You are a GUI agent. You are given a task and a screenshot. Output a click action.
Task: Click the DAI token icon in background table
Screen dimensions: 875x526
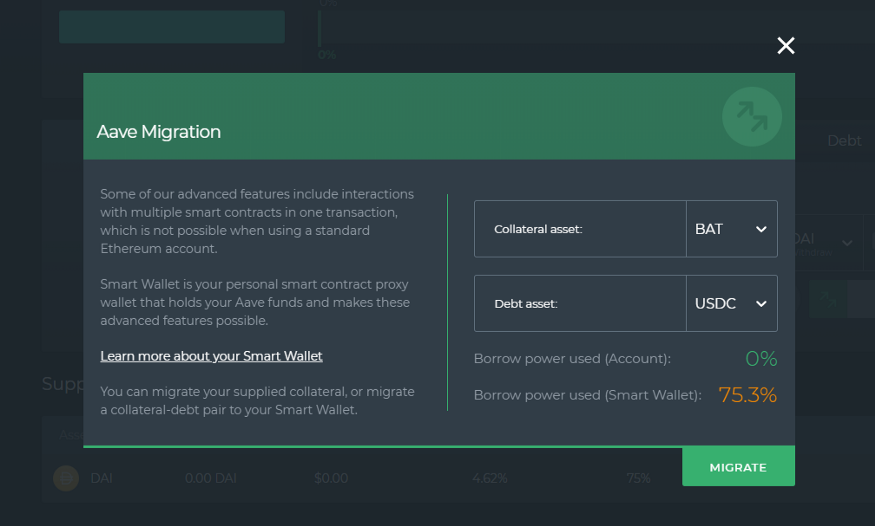[x=66, y=478]
